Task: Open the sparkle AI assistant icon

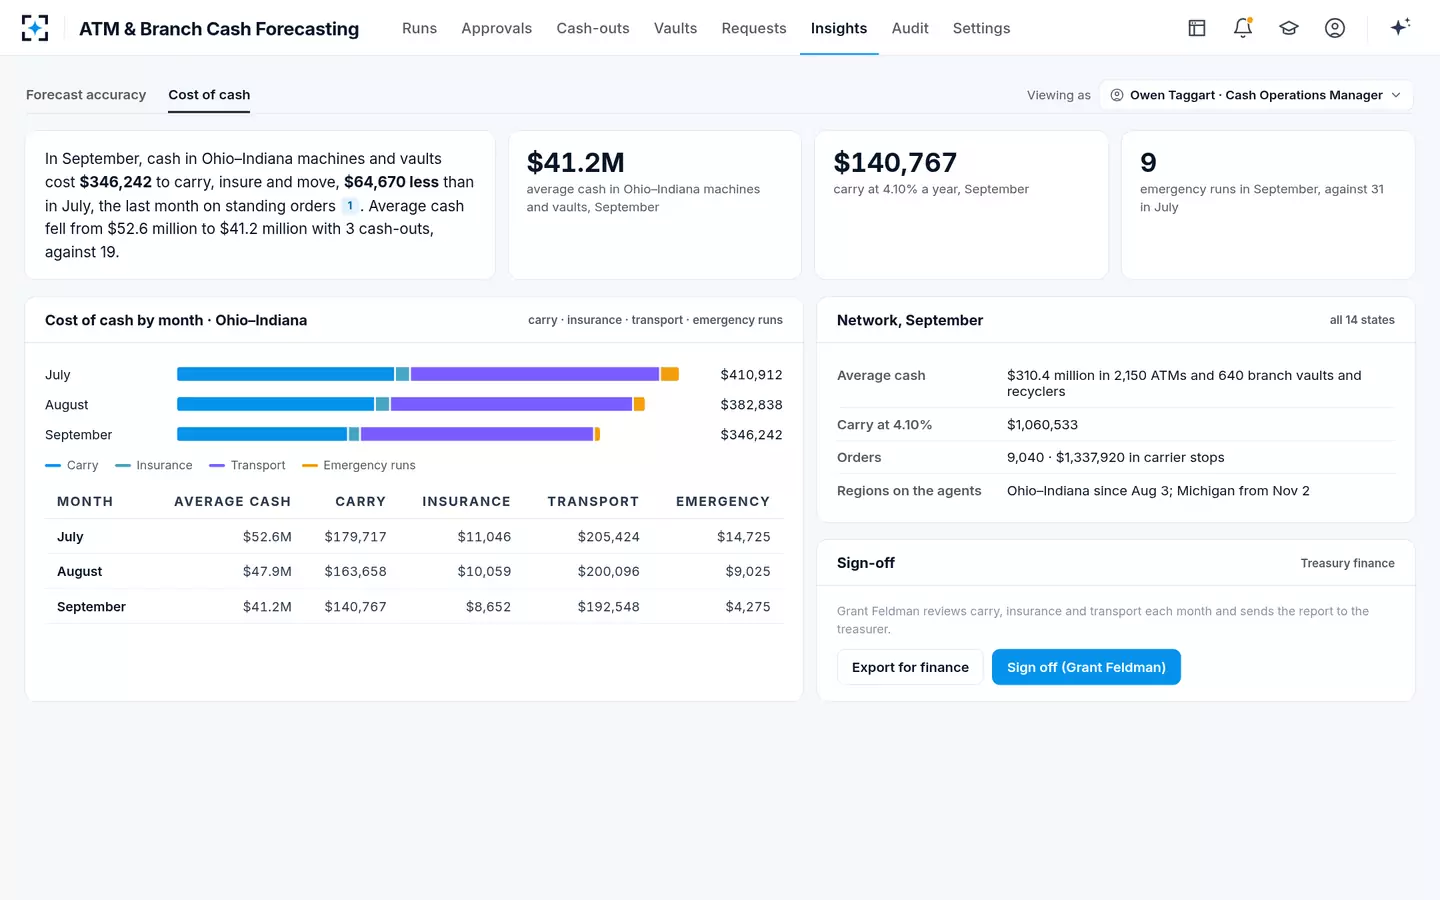Action: pos(1400,28)
